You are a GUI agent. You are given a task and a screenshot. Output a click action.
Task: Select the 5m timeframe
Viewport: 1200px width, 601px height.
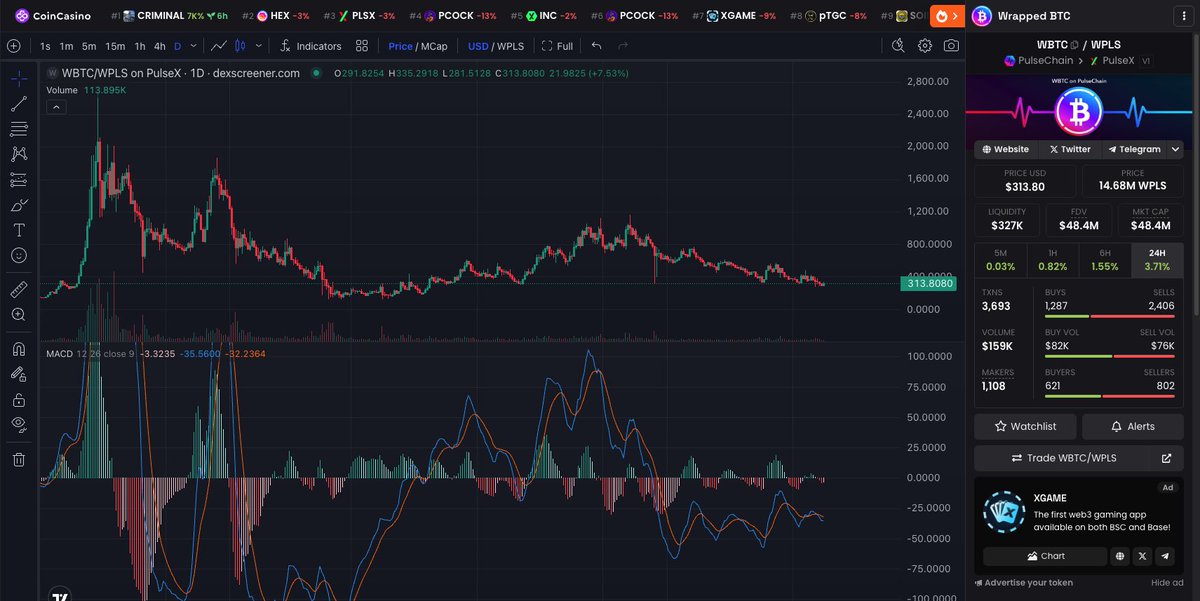click(x=89, y=46)
